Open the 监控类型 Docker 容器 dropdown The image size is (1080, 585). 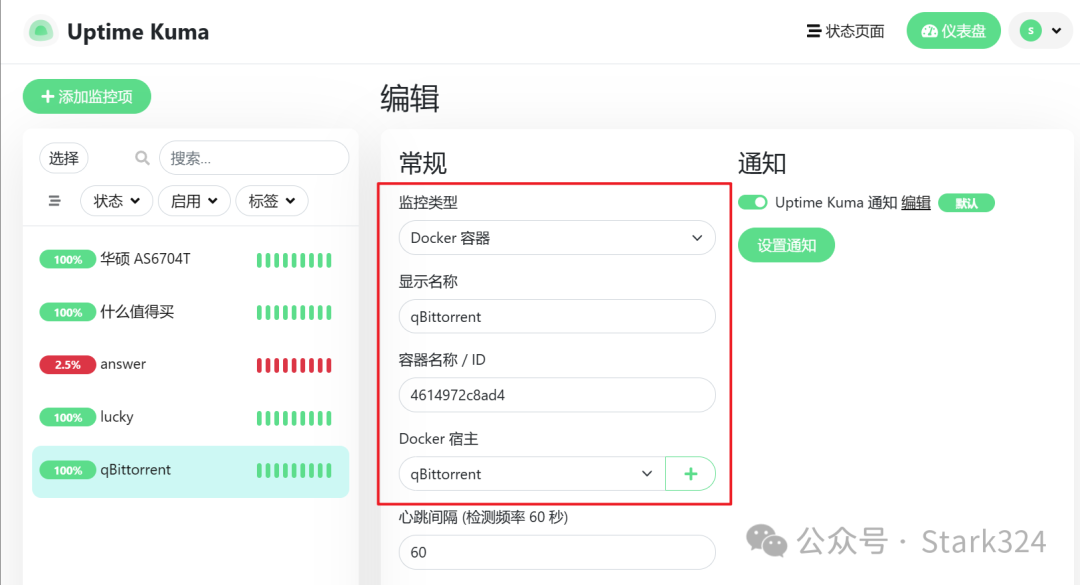[x=557, y=238]
